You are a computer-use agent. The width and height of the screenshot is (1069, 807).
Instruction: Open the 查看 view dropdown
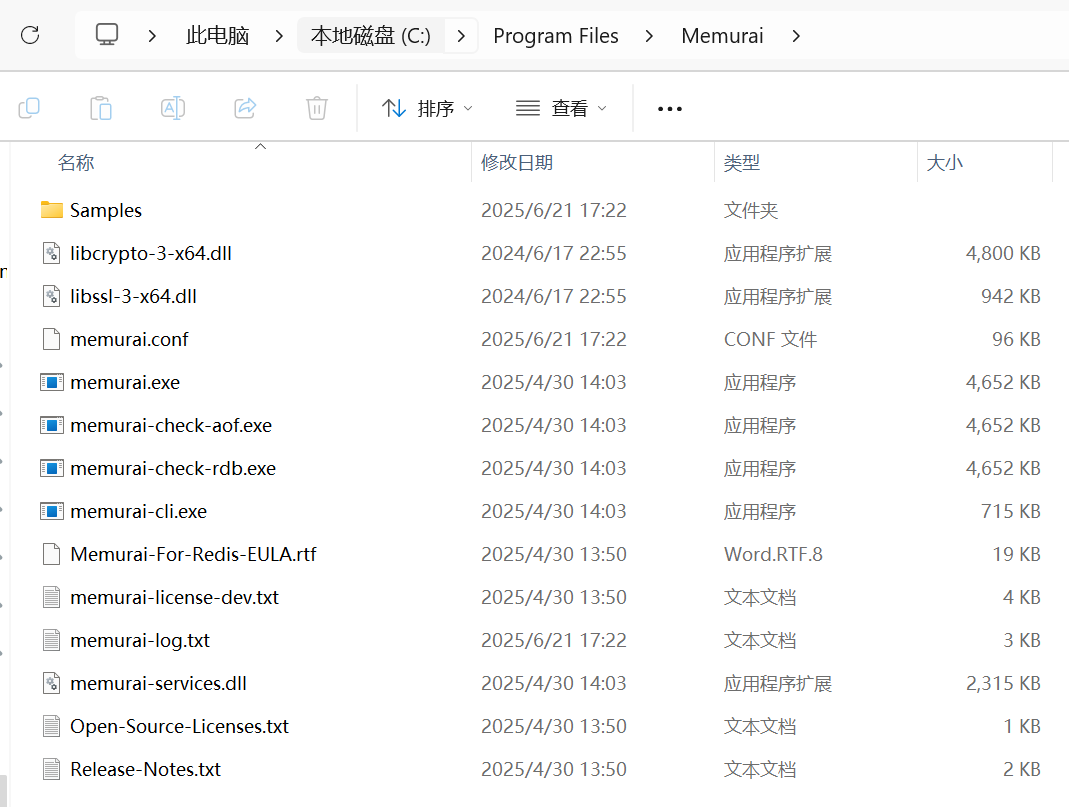[x=561, y=108]
